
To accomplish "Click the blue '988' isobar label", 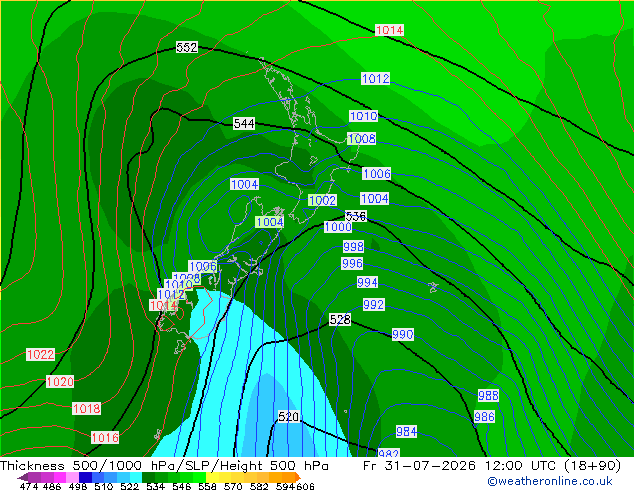I will (x=488, y=395).
